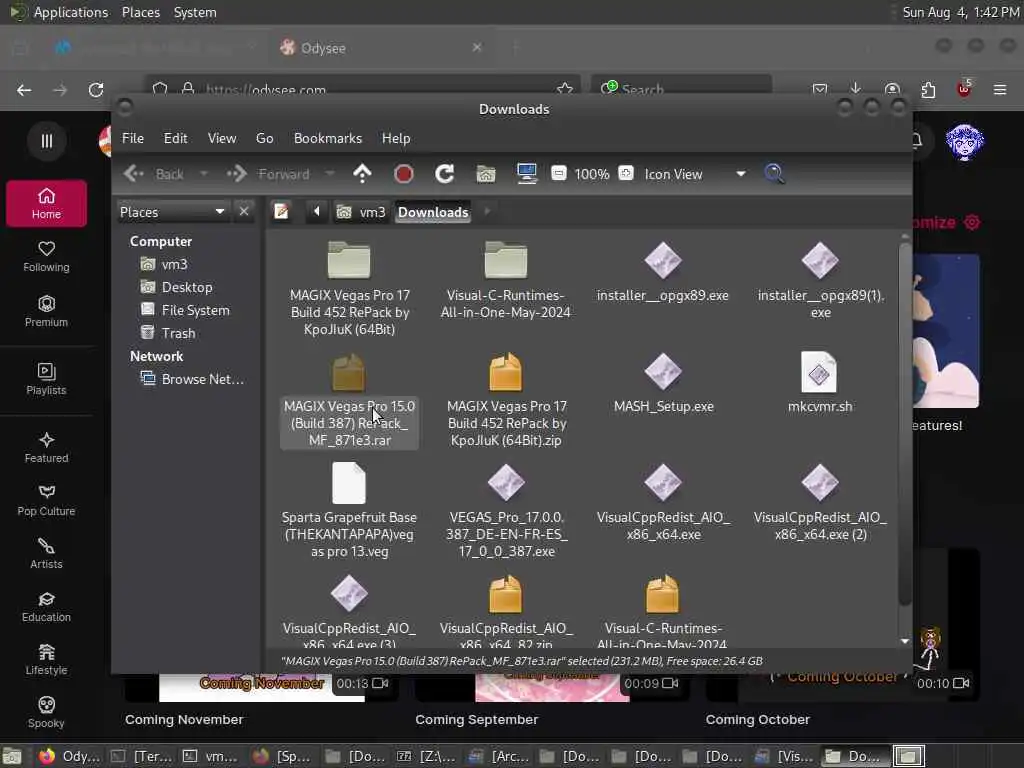Close the Places side pane
This screenshot has height=768, width=1024.
coord(244,212)
